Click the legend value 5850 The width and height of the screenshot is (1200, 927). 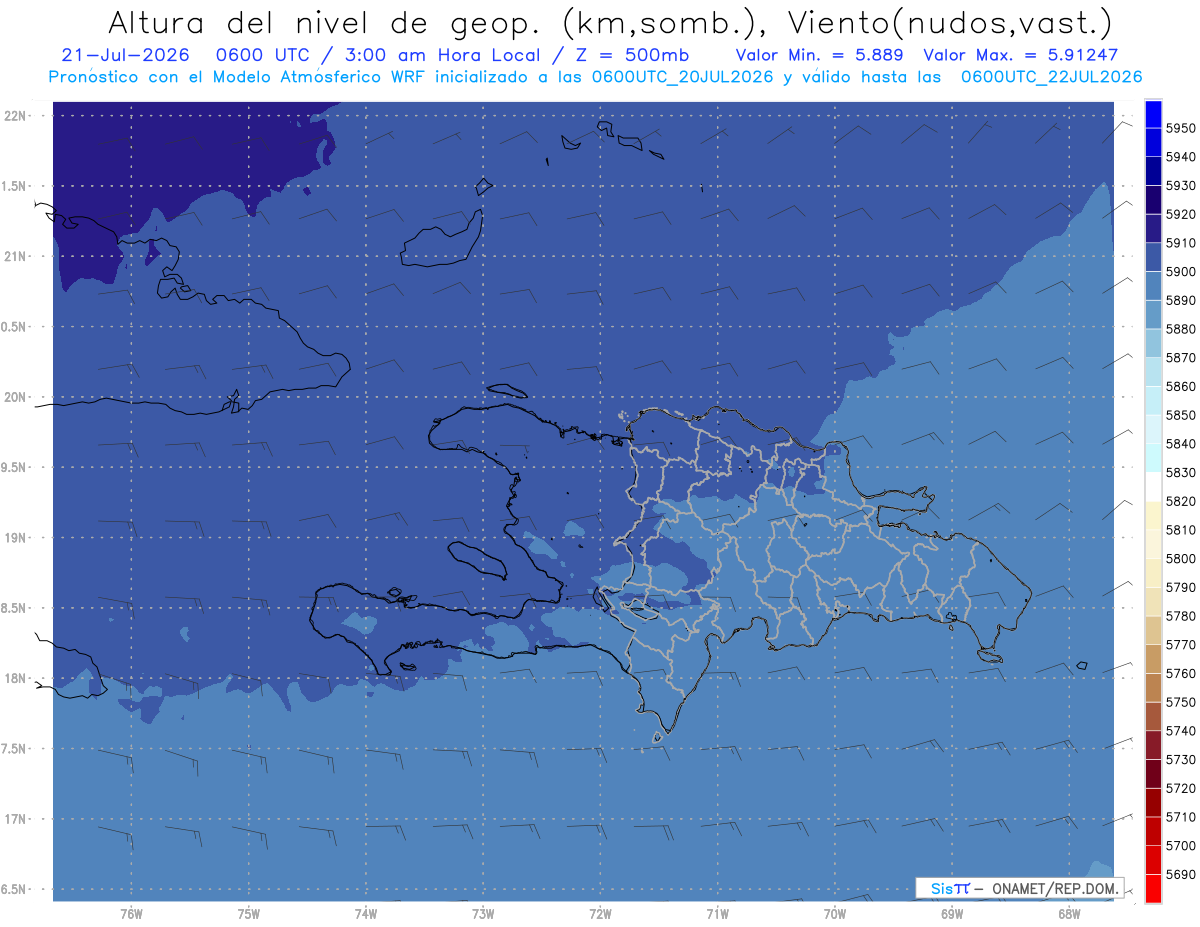point(1181,415)
